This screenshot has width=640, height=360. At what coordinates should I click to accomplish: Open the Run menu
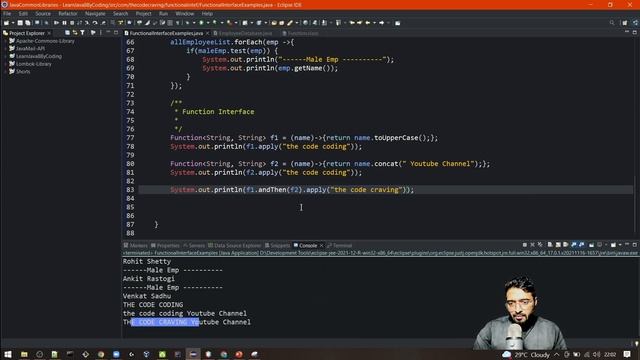[164, 13]
